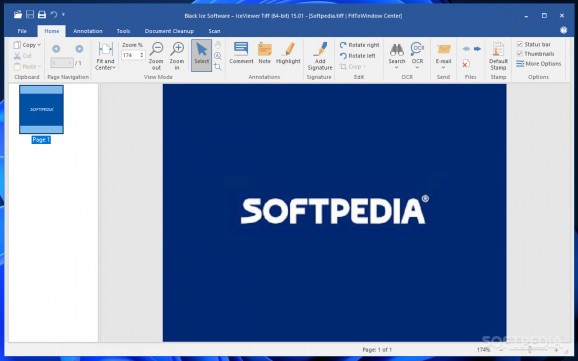Click the Add Signature icon
The height and width of the screenshot is (361, 578).
point(320,49)
